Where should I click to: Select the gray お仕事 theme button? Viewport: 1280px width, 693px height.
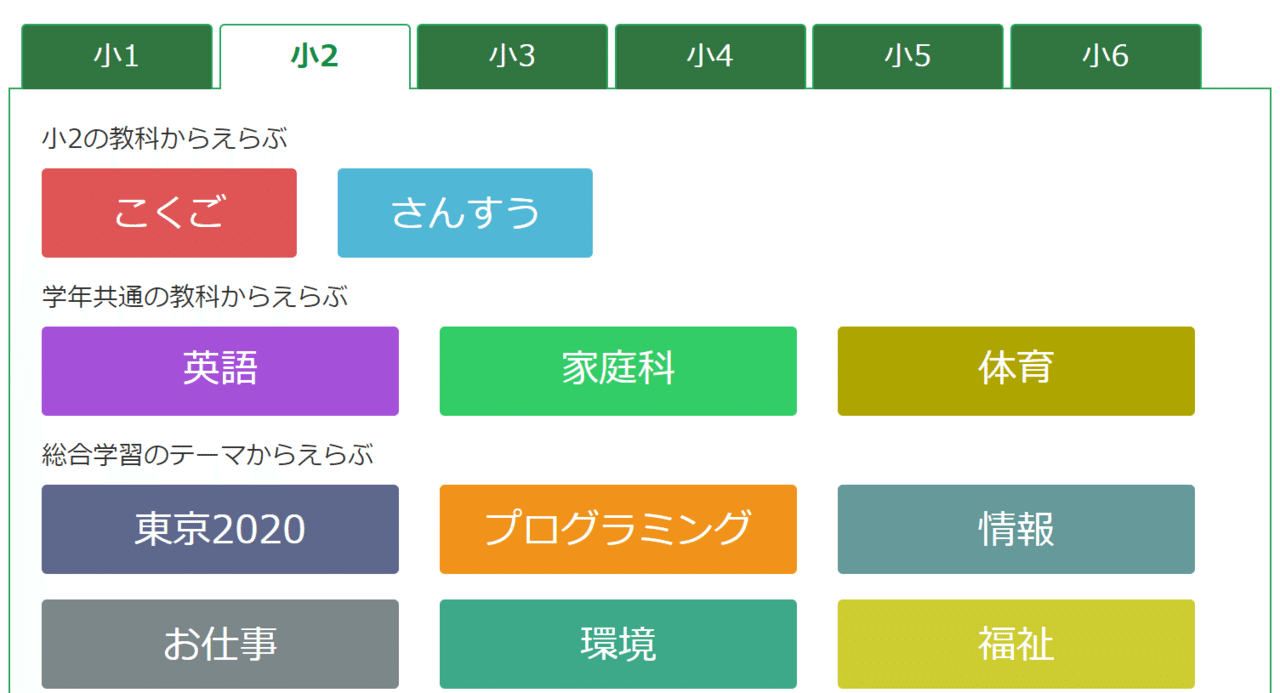click(219, 644)
